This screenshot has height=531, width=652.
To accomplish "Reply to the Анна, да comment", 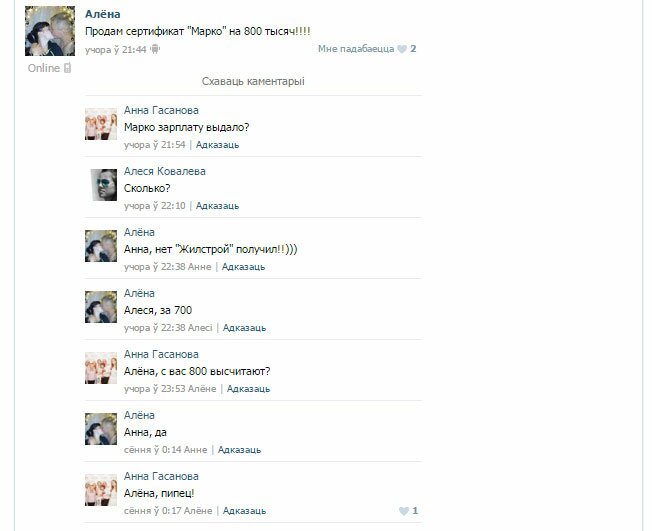I will tap(240, 450).
